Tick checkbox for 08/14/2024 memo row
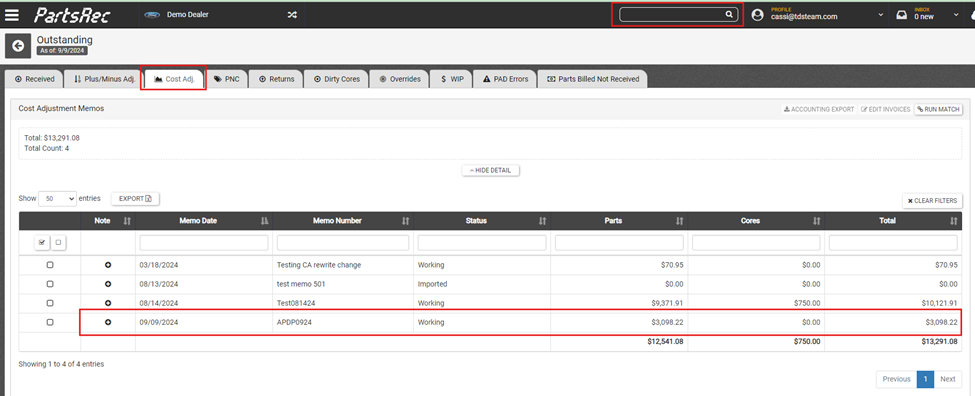Screen dimensions: 975x396 pyautogui.click(x=50, y=303)
